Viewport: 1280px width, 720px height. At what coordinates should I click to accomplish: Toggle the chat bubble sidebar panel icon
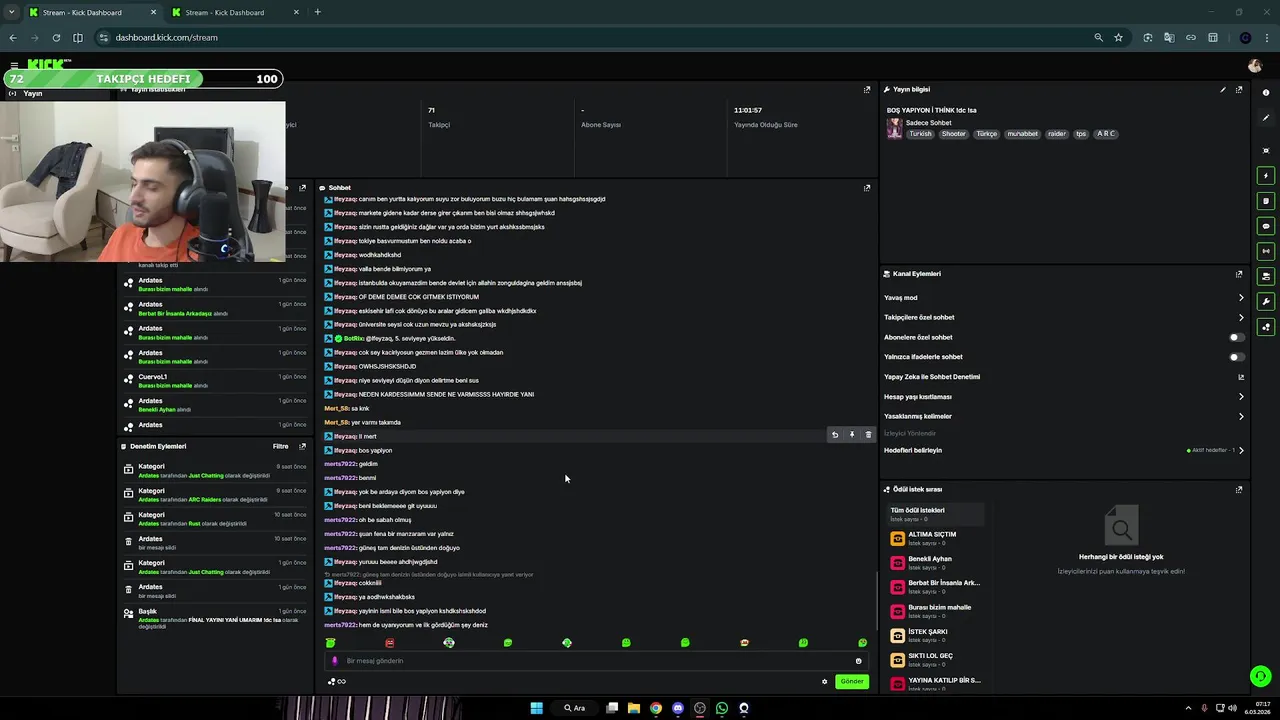[1266, 226]
